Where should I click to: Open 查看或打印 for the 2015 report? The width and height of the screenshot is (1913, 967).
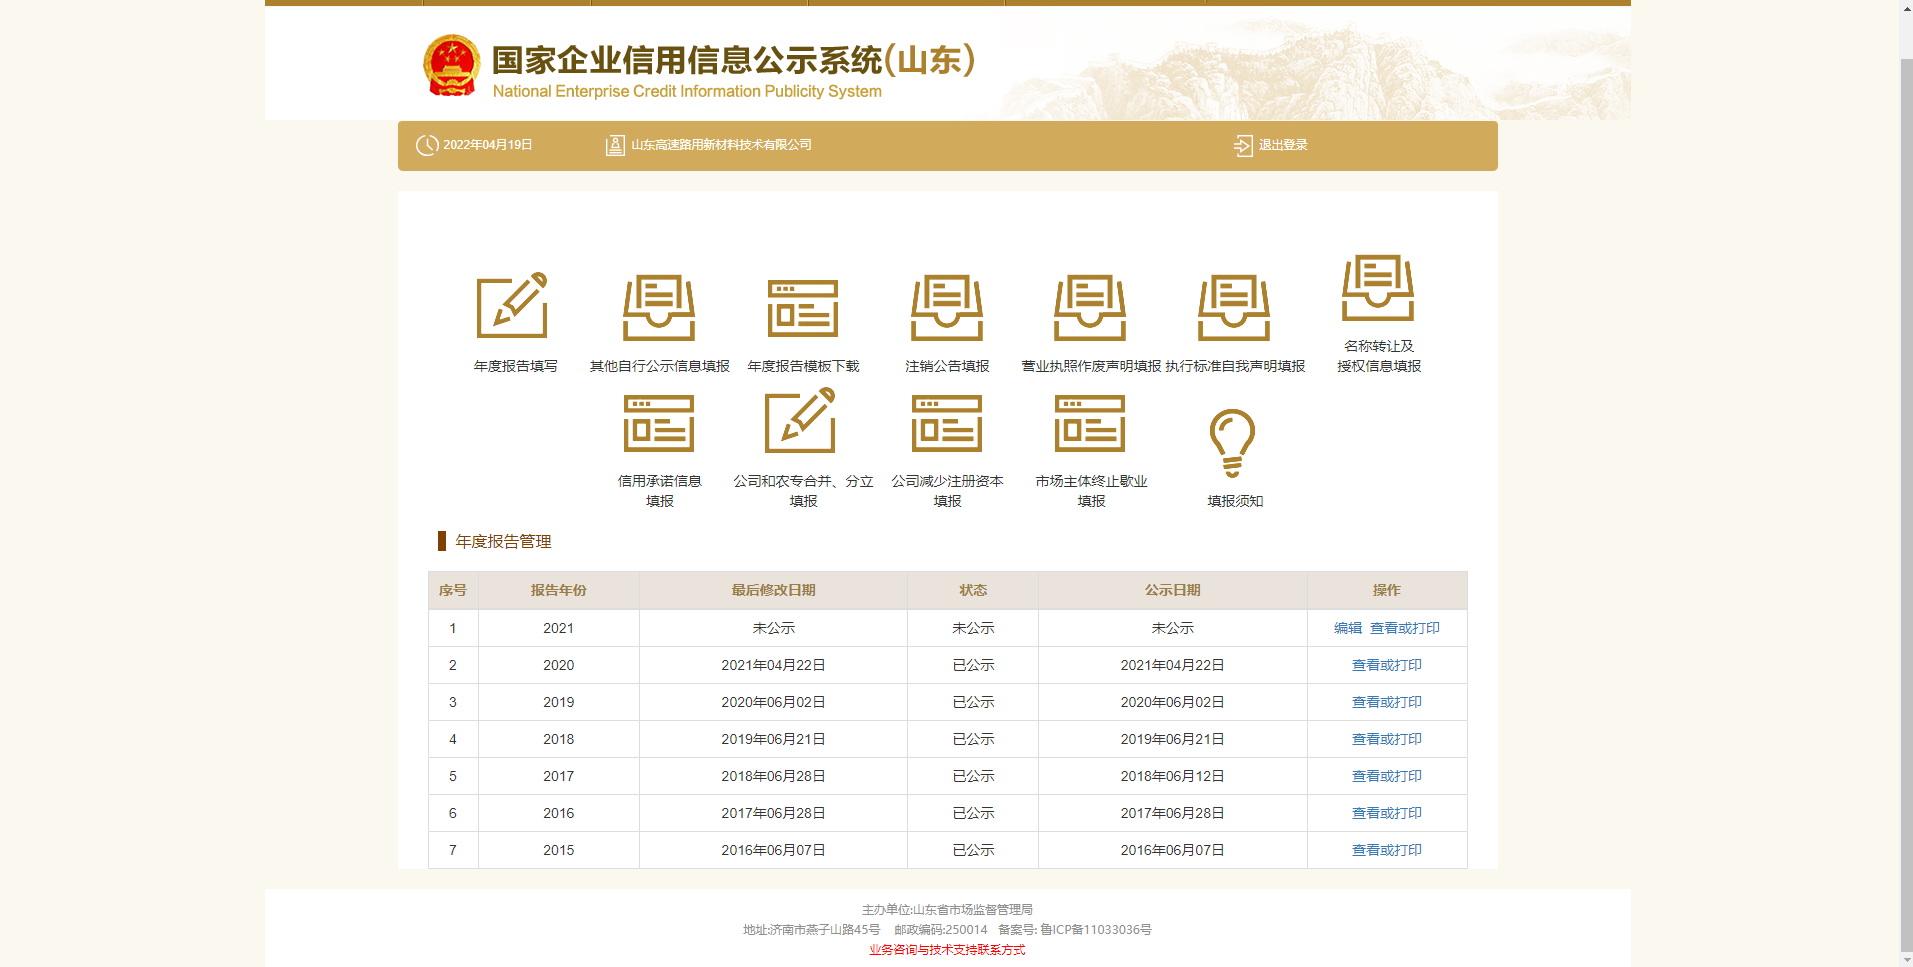pos(1386,850)
